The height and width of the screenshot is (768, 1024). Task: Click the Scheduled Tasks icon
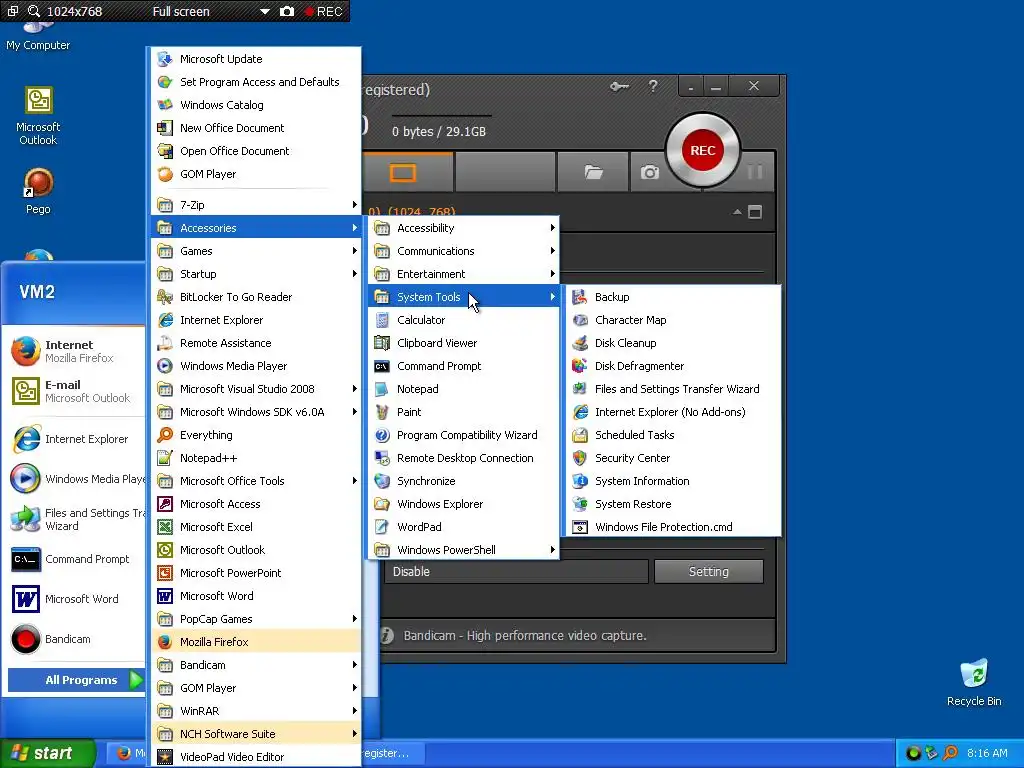coord(579,435)
